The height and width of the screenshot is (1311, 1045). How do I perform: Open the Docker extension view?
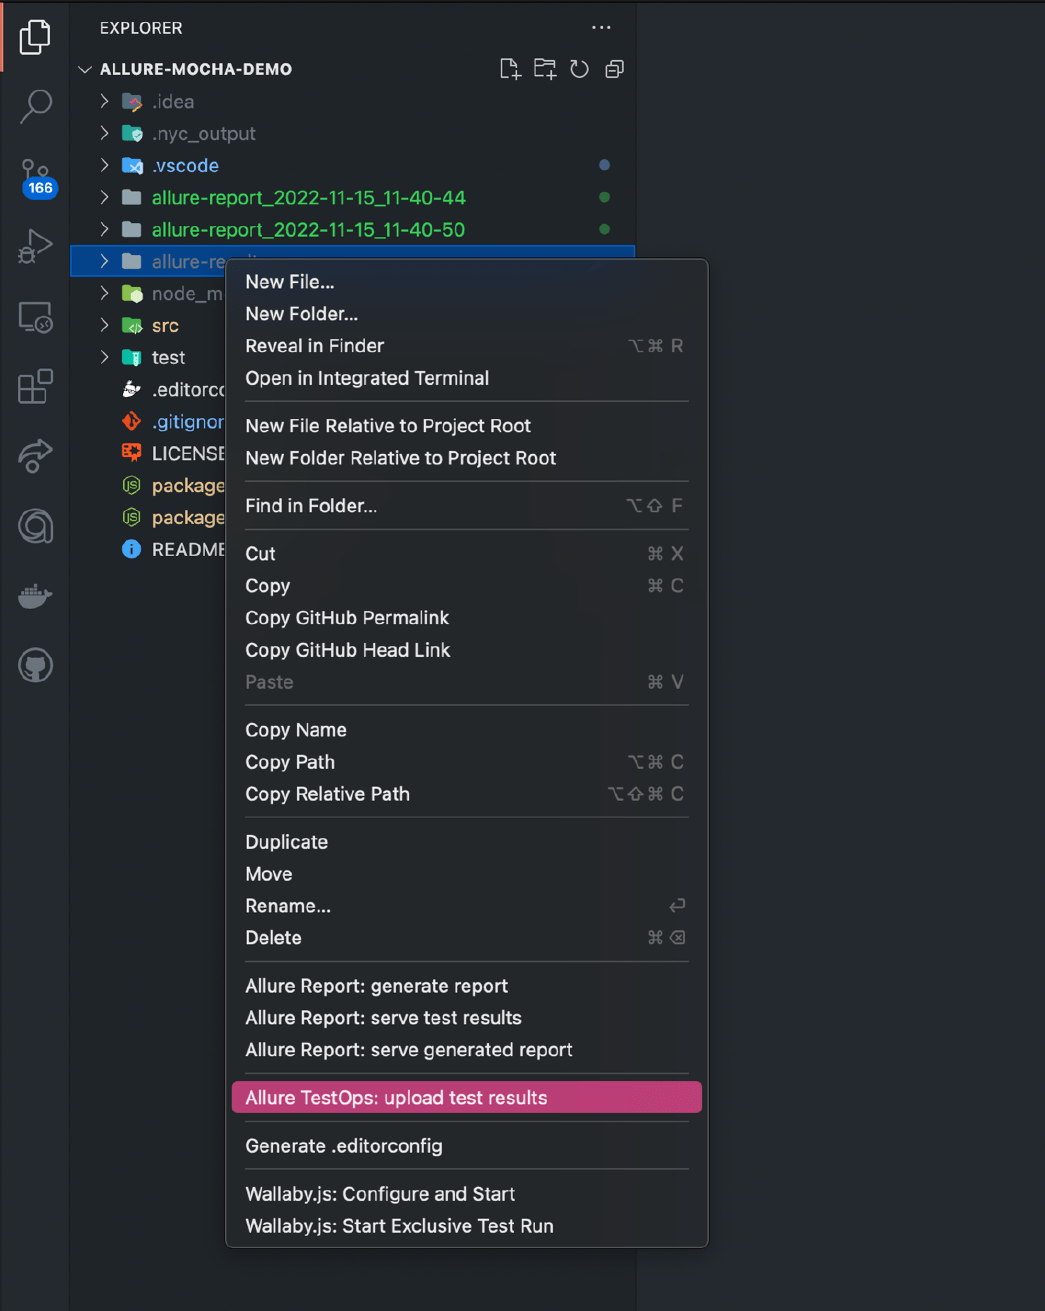click(35, 597)
